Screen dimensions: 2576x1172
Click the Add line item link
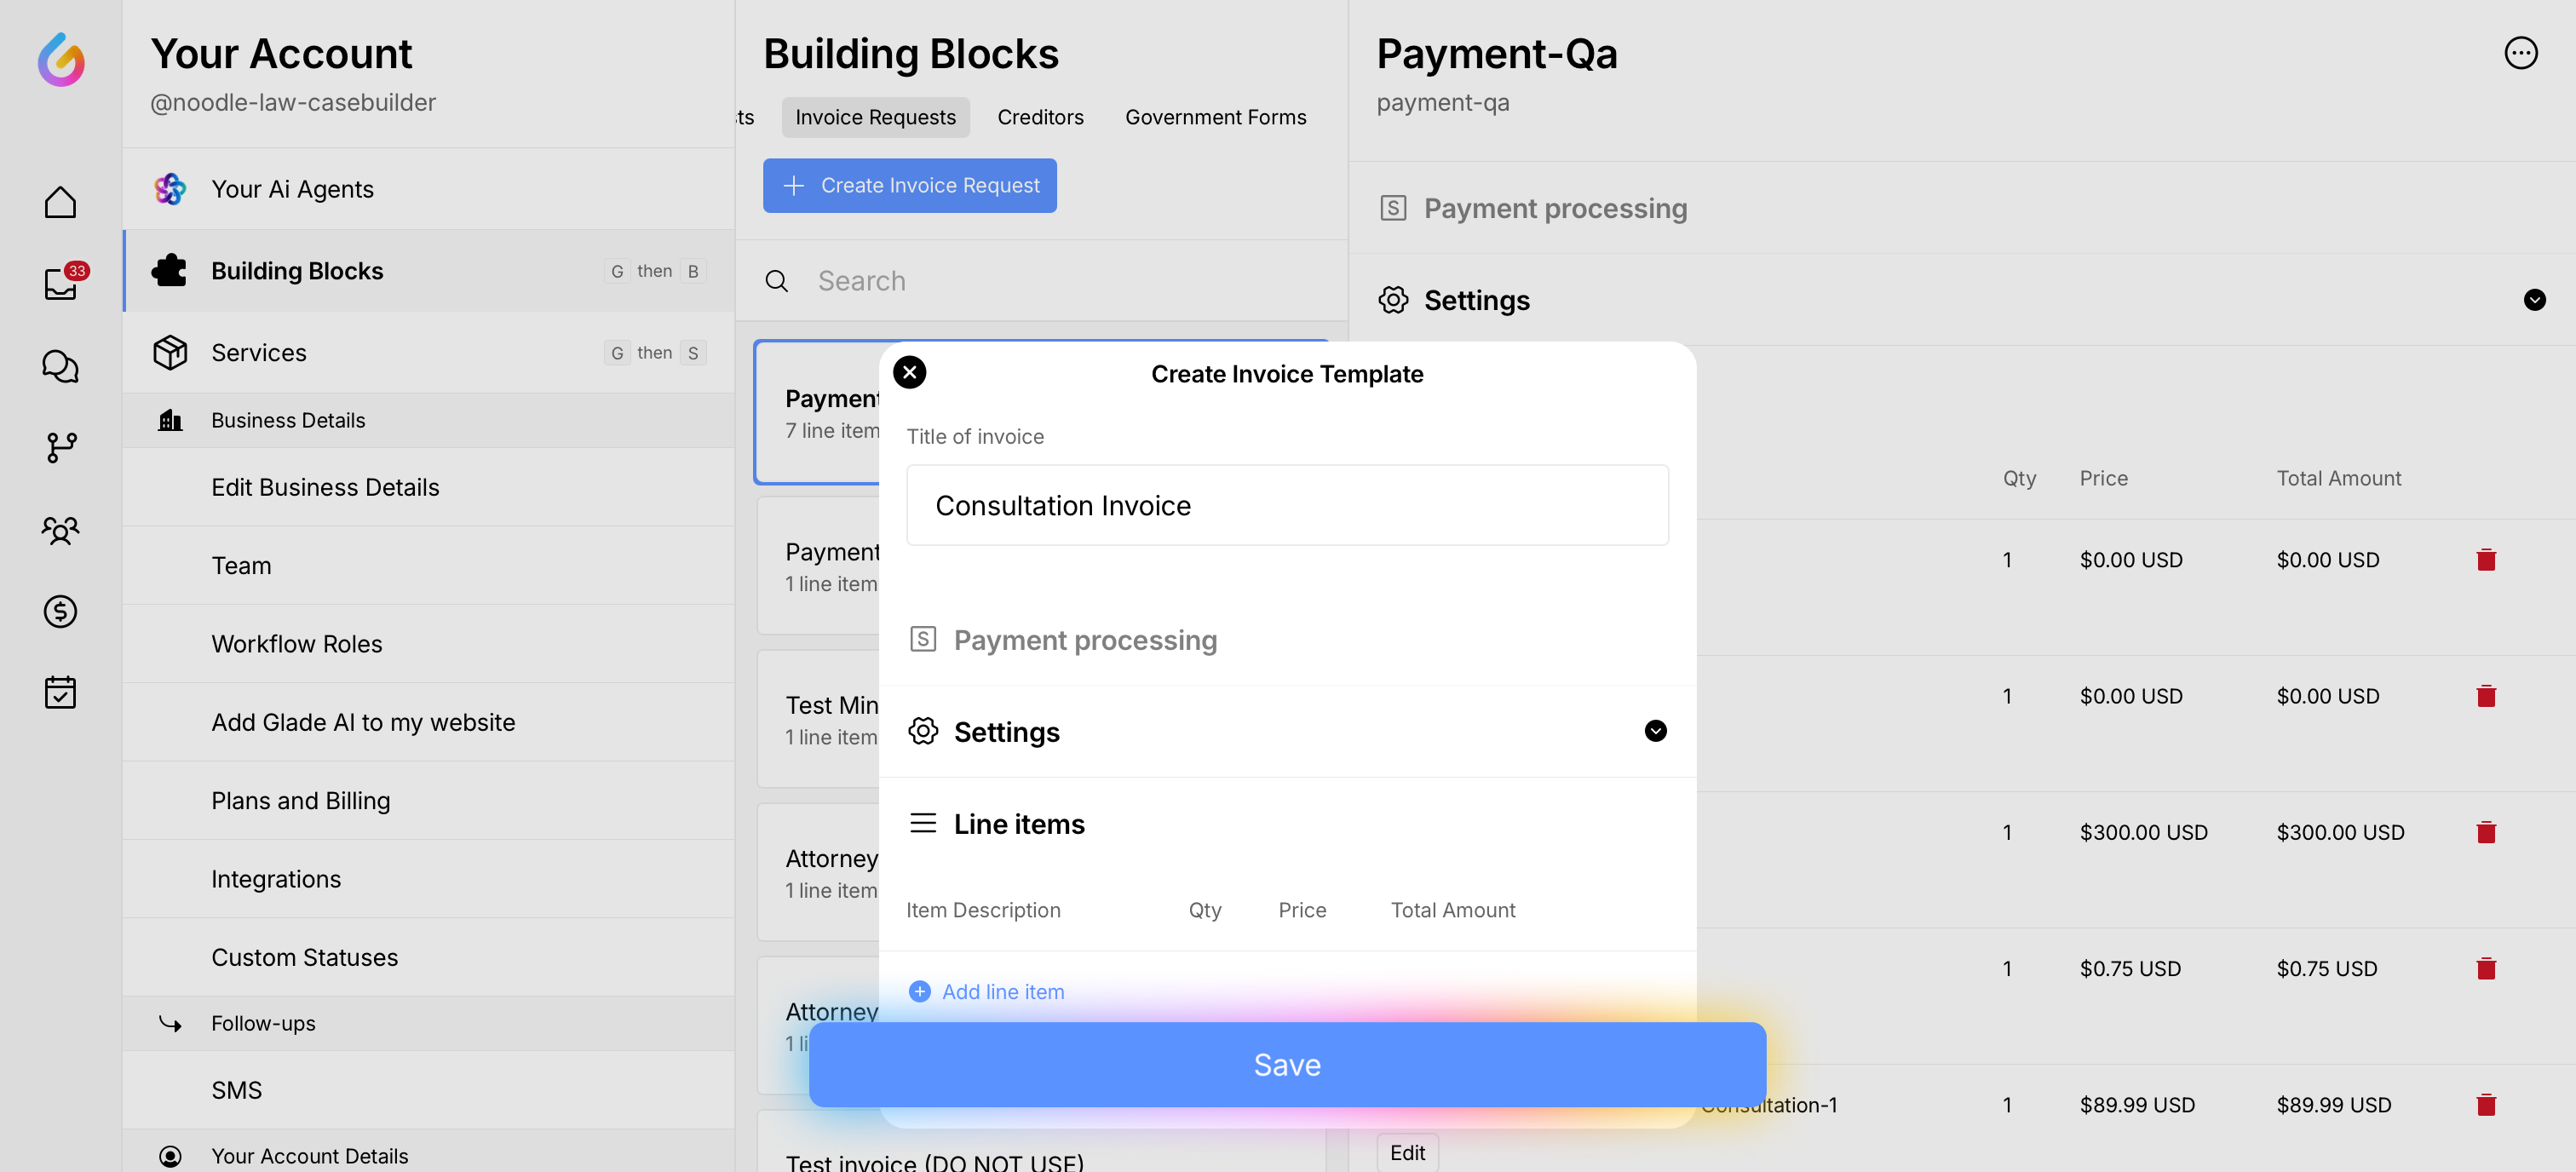click(1002, 991)
